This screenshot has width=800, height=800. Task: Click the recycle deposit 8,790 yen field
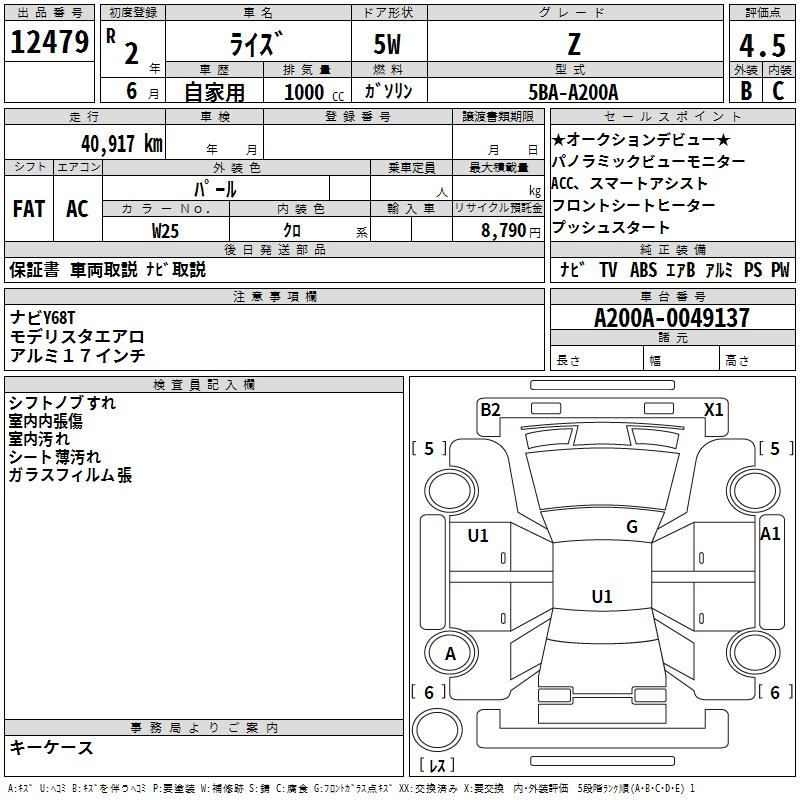pyautogui.click(x=498, y=230)
